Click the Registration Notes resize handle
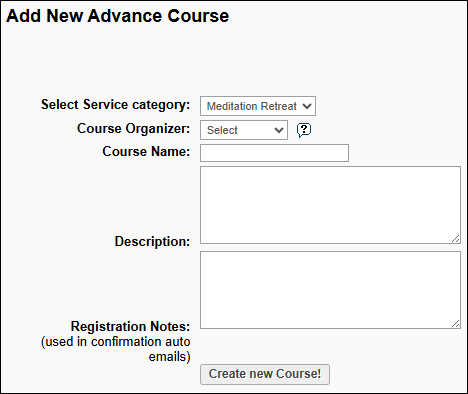This screenshot has width=468, height=394. point(456,323)
